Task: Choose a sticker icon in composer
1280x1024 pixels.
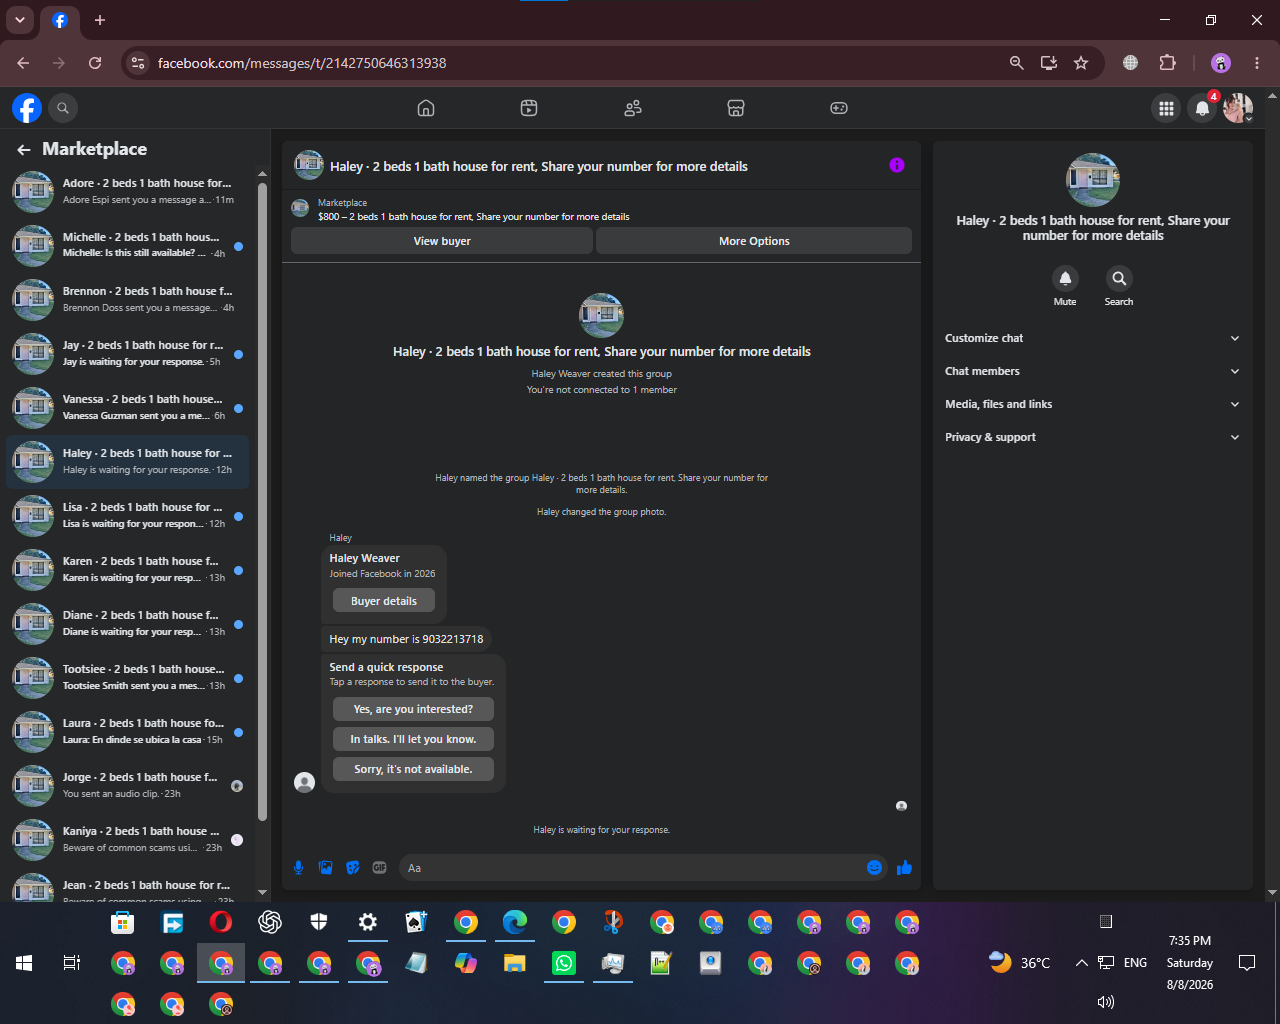Action: point(352,868)
